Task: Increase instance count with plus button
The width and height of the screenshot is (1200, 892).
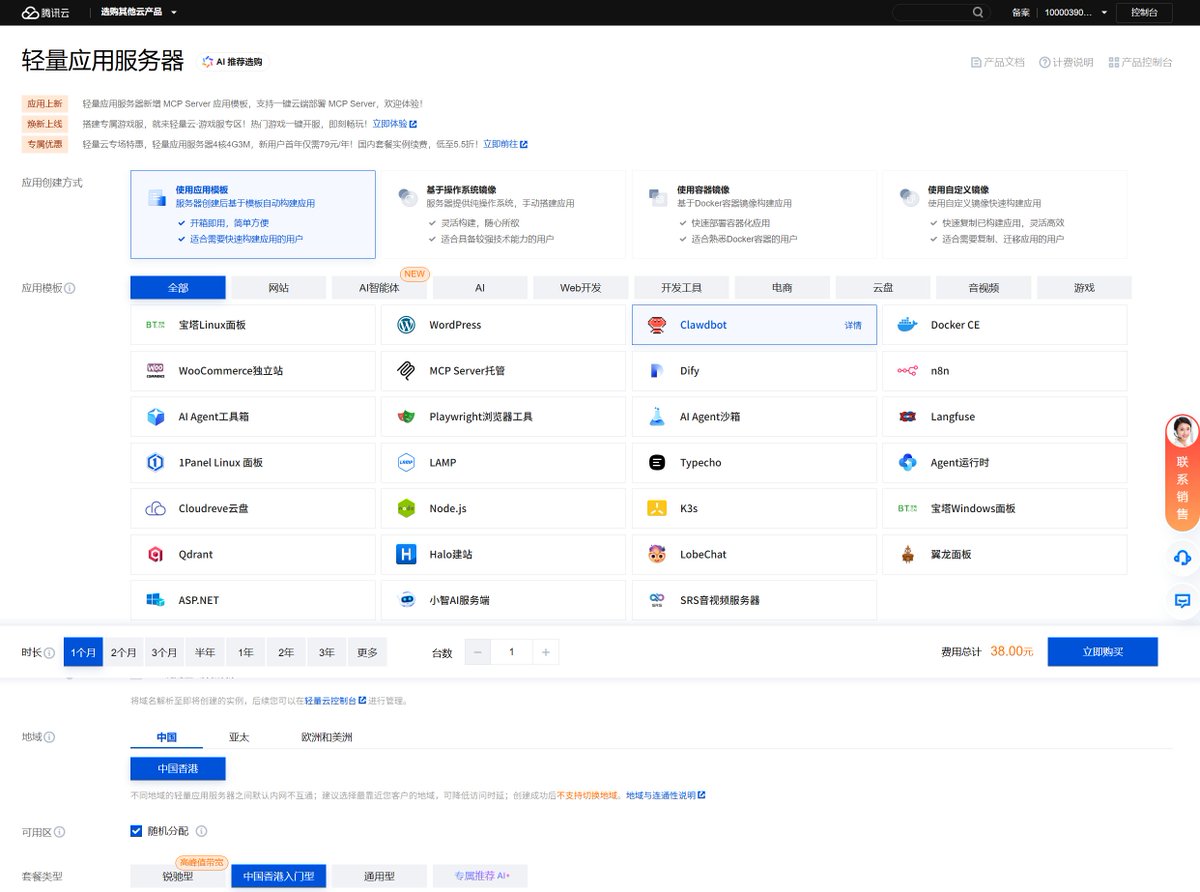Action: click(546, 652)
